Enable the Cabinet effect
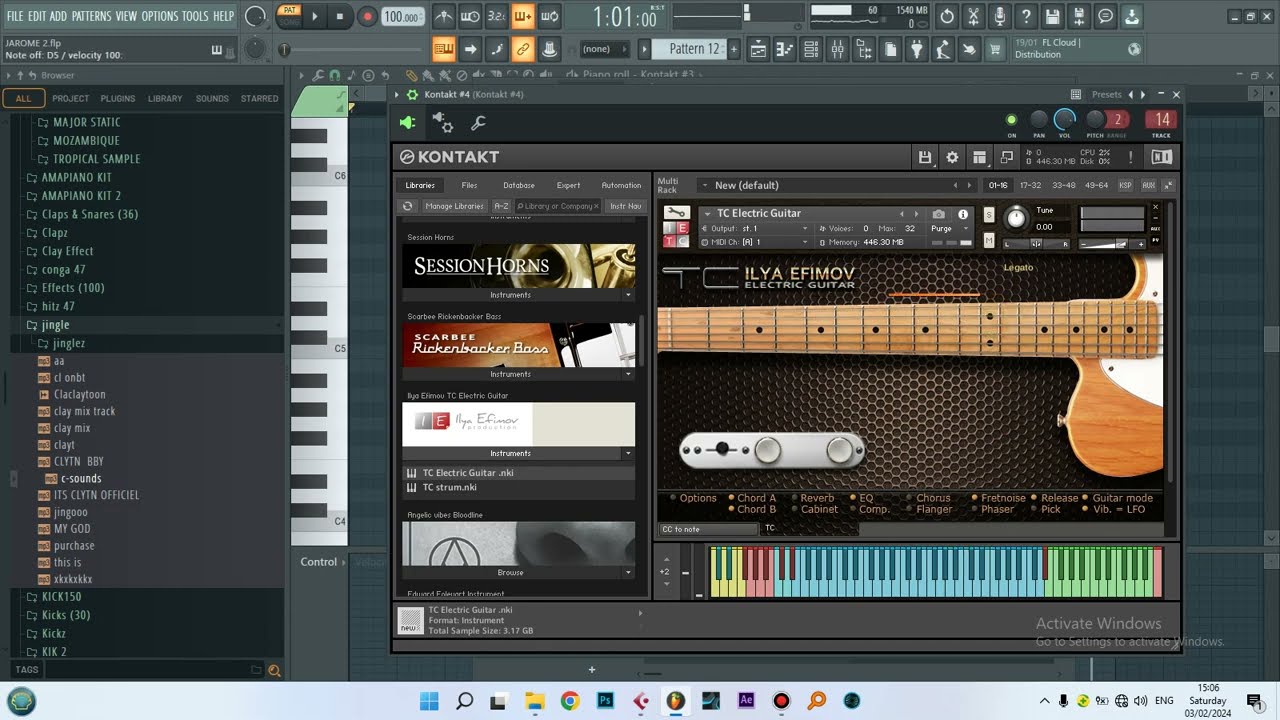1280x720 pixels. tap(795, 510)
